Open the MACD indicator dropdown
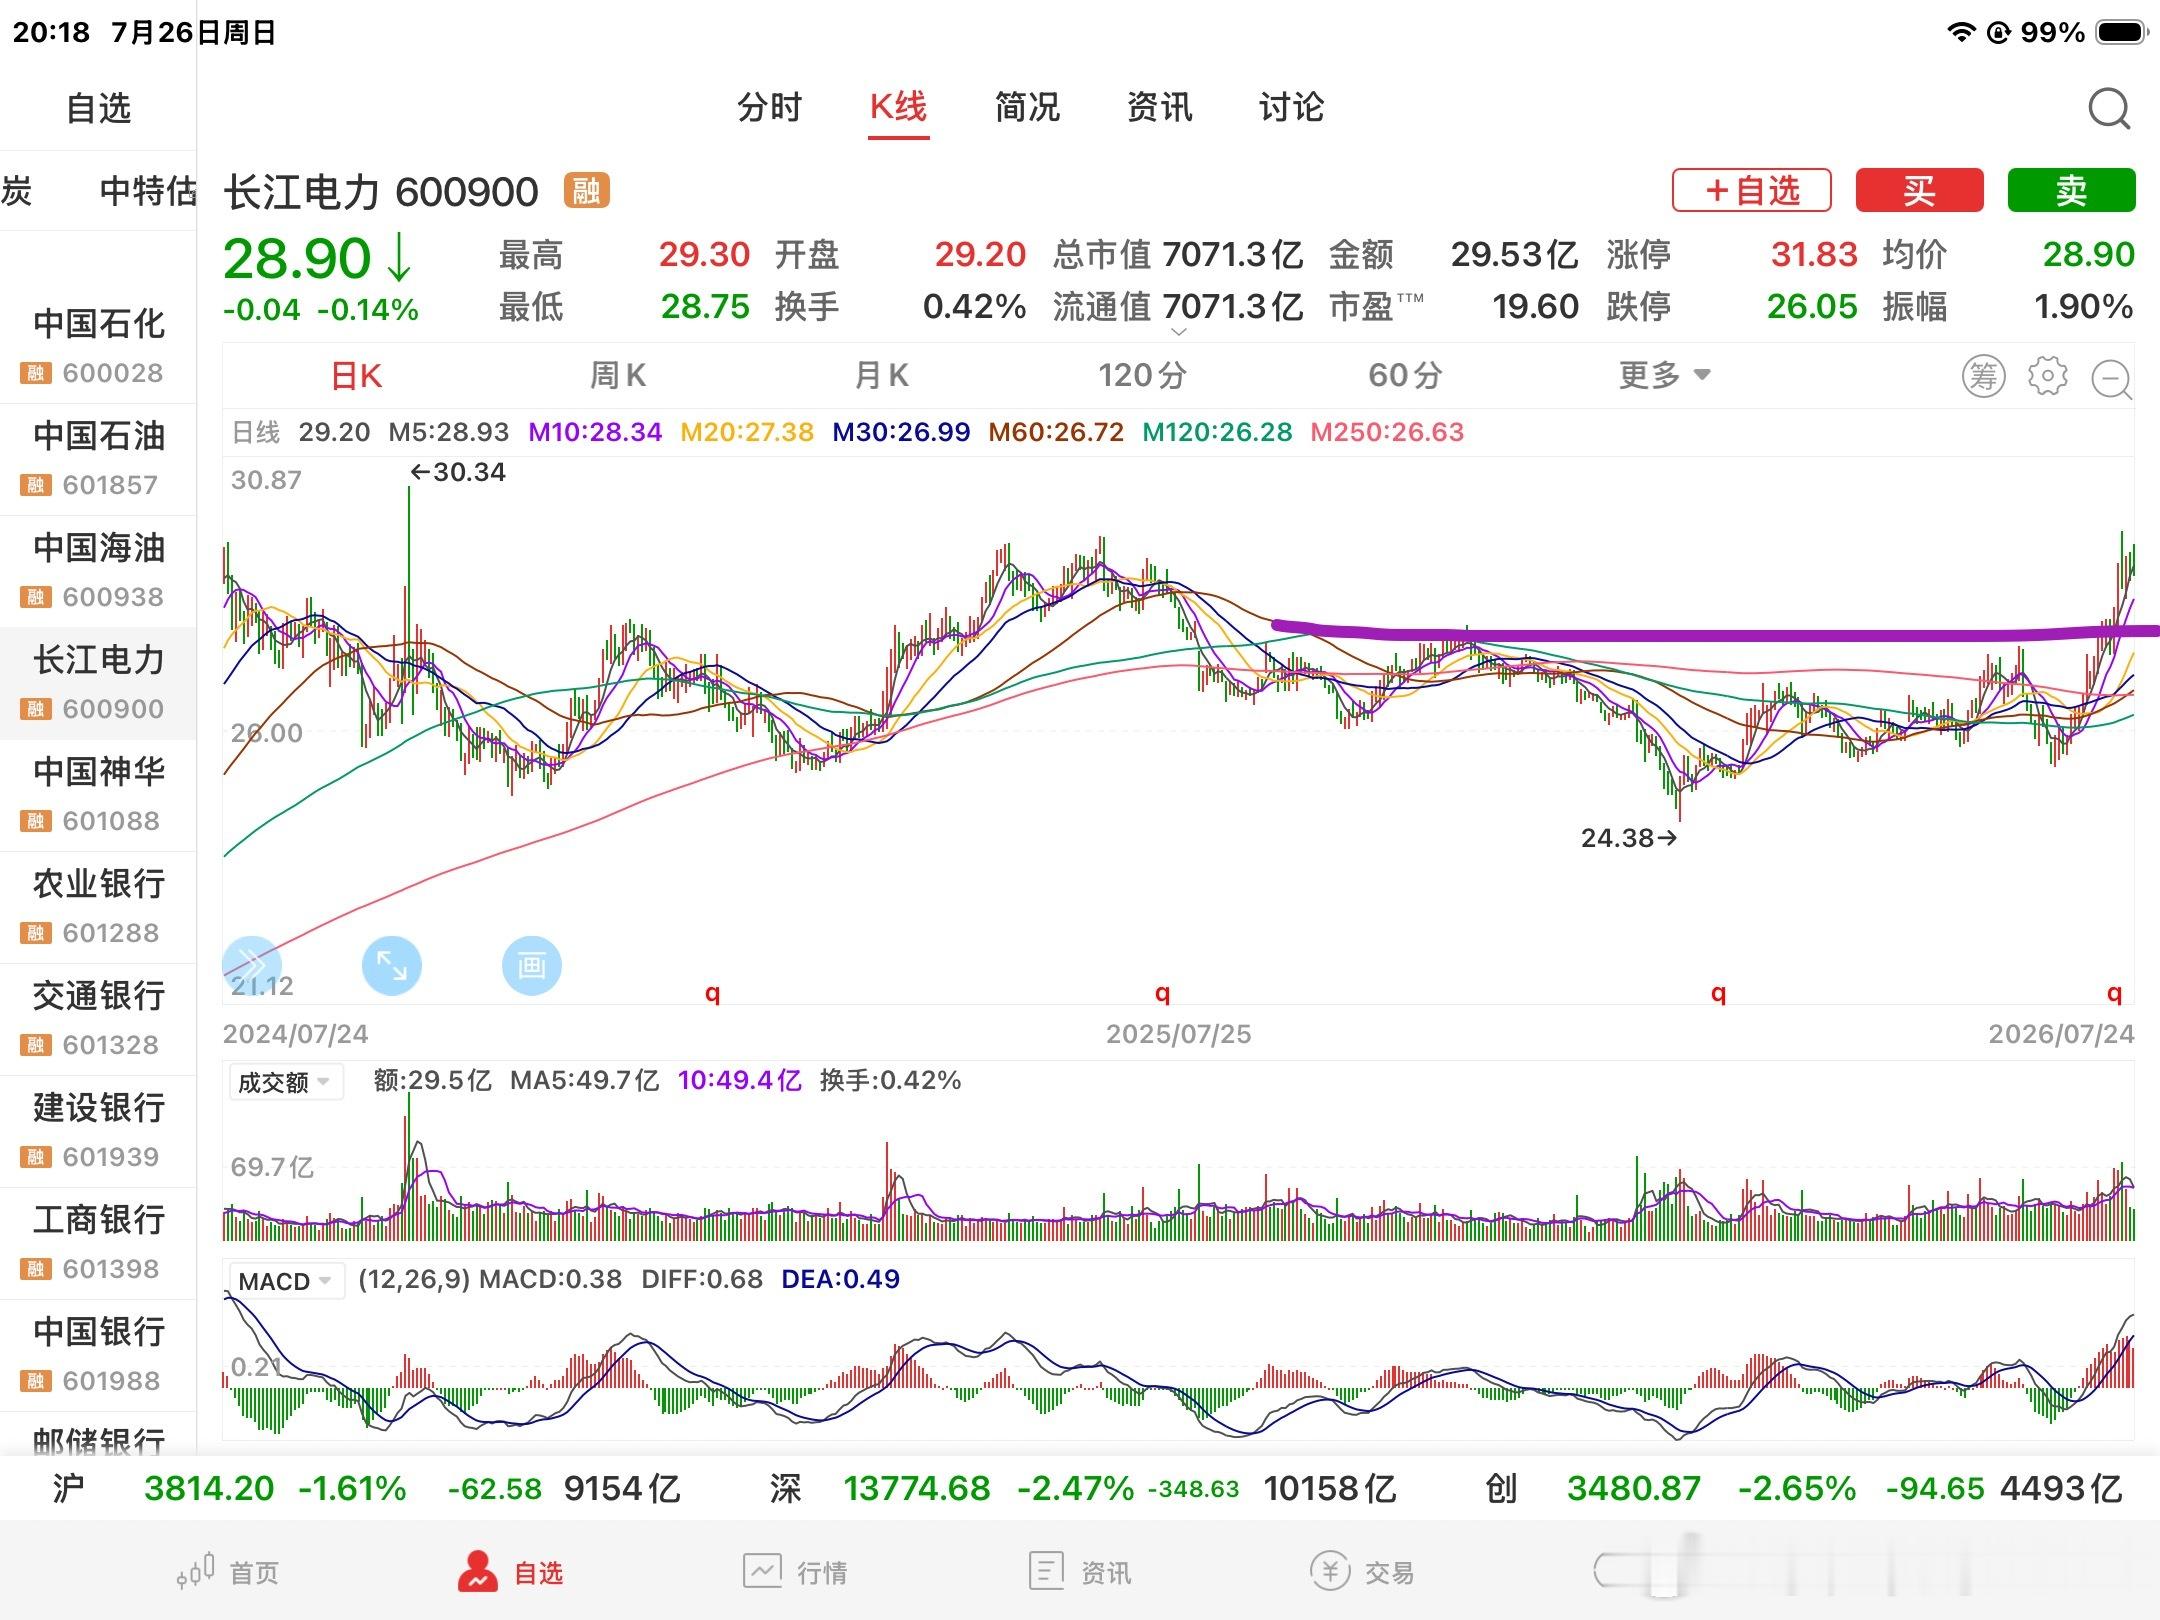 click(286, 1281)
